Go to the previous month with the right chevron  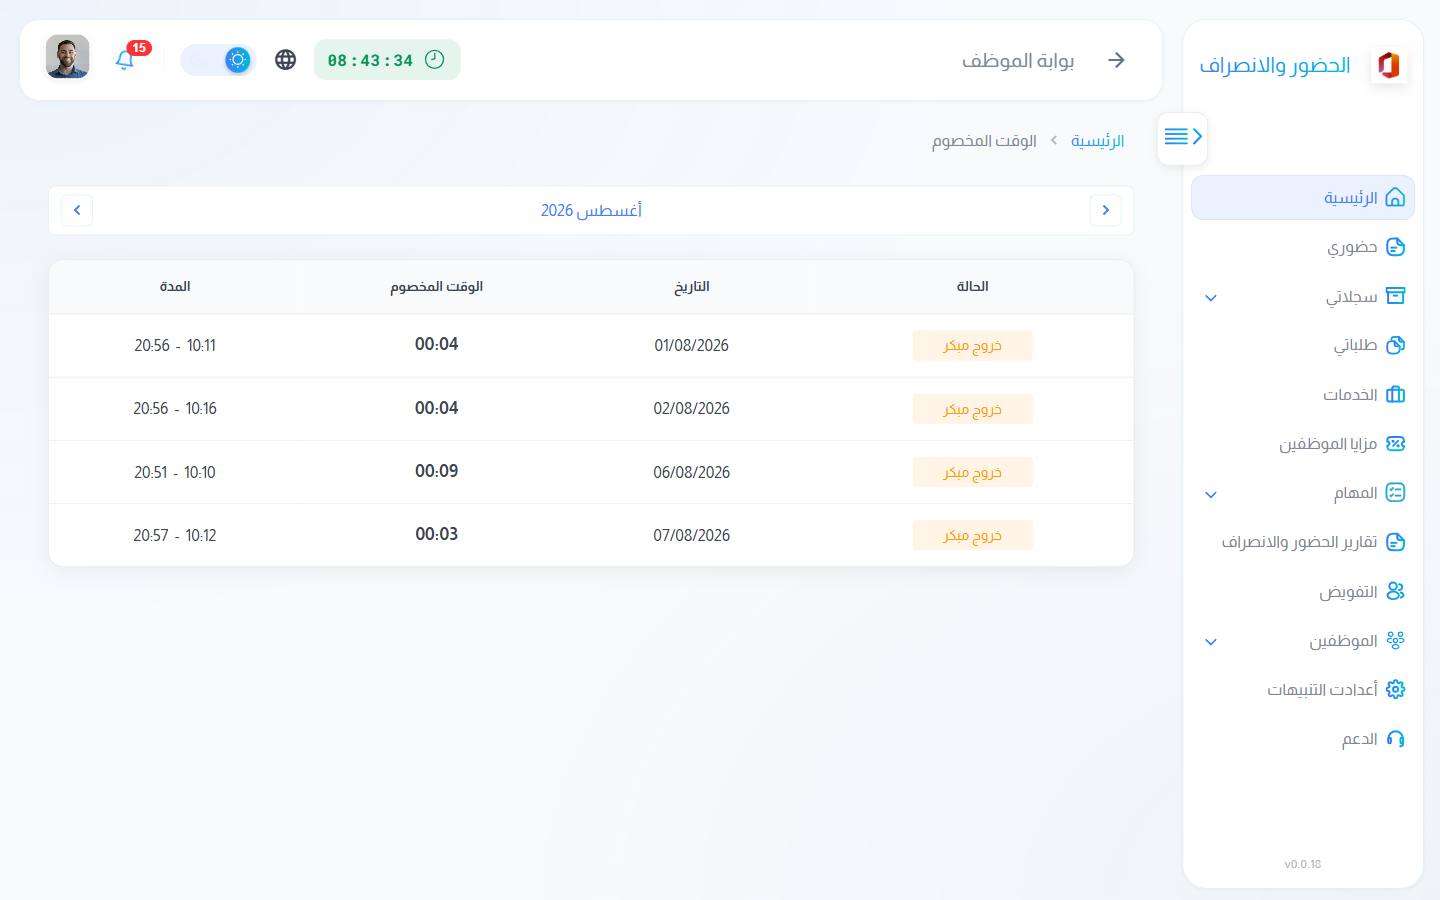click(1105, 210)
